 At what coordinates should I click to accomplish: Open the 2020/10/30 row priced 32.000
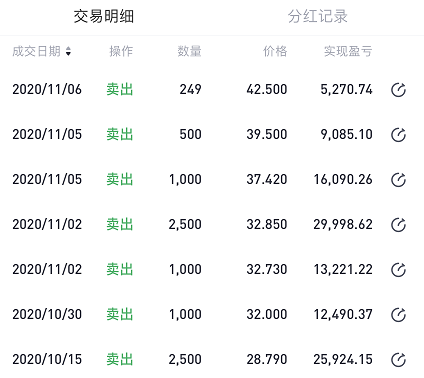click(x=212, y=314)
